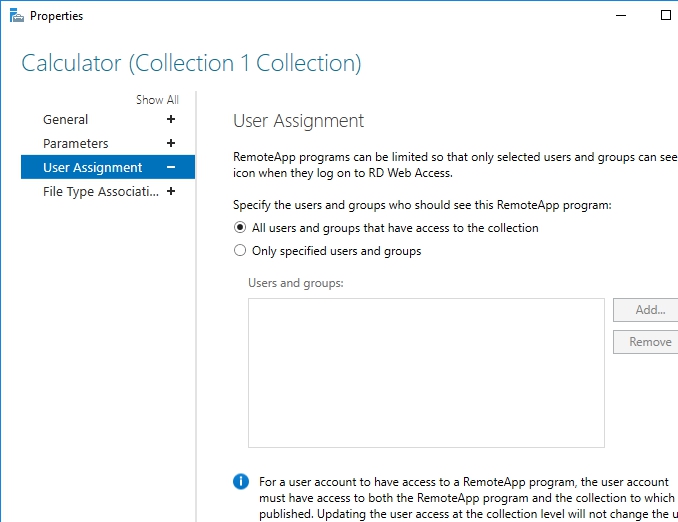The image size is (678, 522).
Task: Click inside the Users and groups list box
Action: tap(426, 372)
